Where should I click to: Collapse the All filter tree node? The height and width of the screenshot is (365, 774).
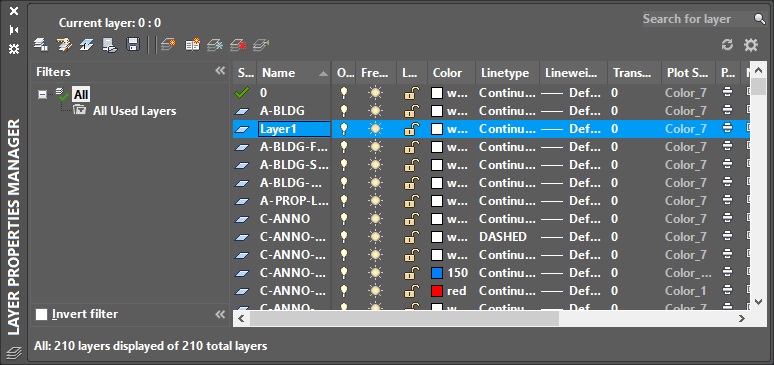pos(43,94)
